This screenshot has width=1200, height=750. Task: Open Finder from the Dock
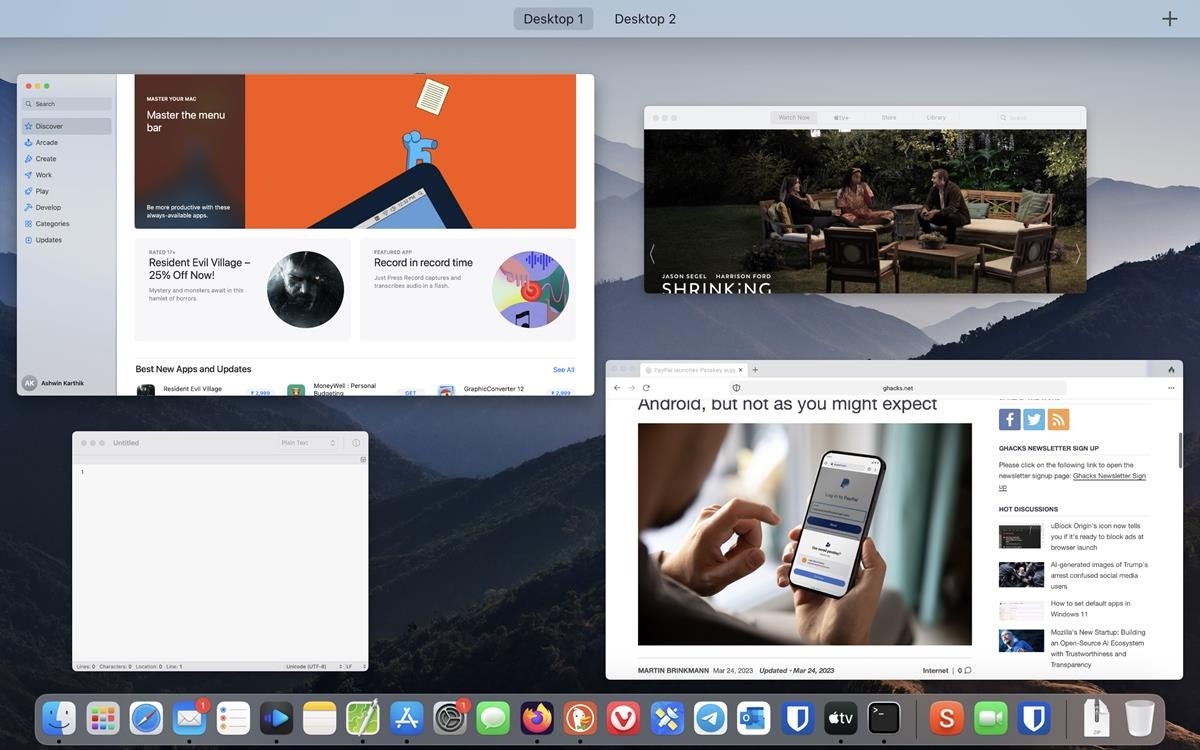[59, 717]
